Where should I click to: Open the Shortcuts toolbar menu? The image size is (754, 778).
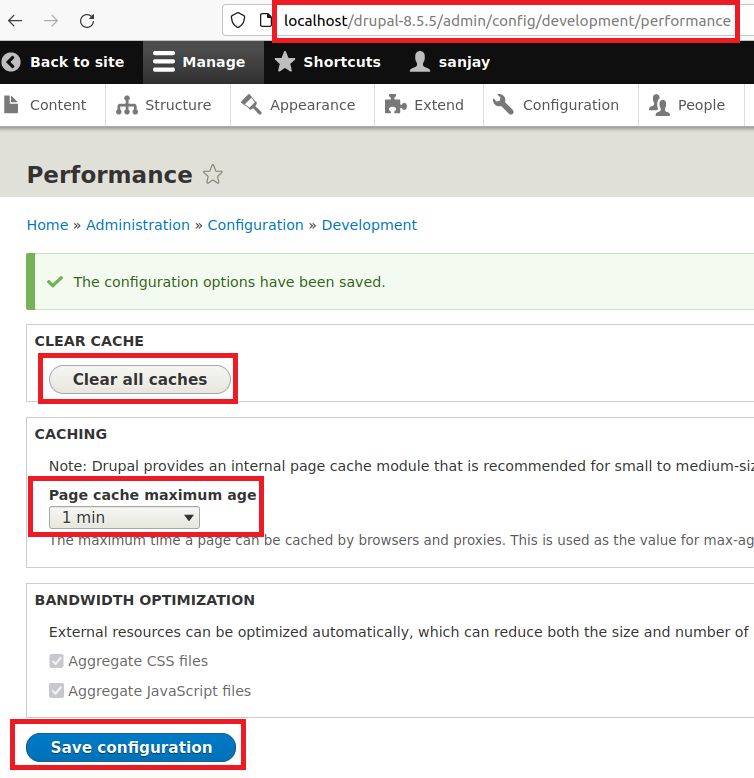pyautogui.click(x=327, y=62)
